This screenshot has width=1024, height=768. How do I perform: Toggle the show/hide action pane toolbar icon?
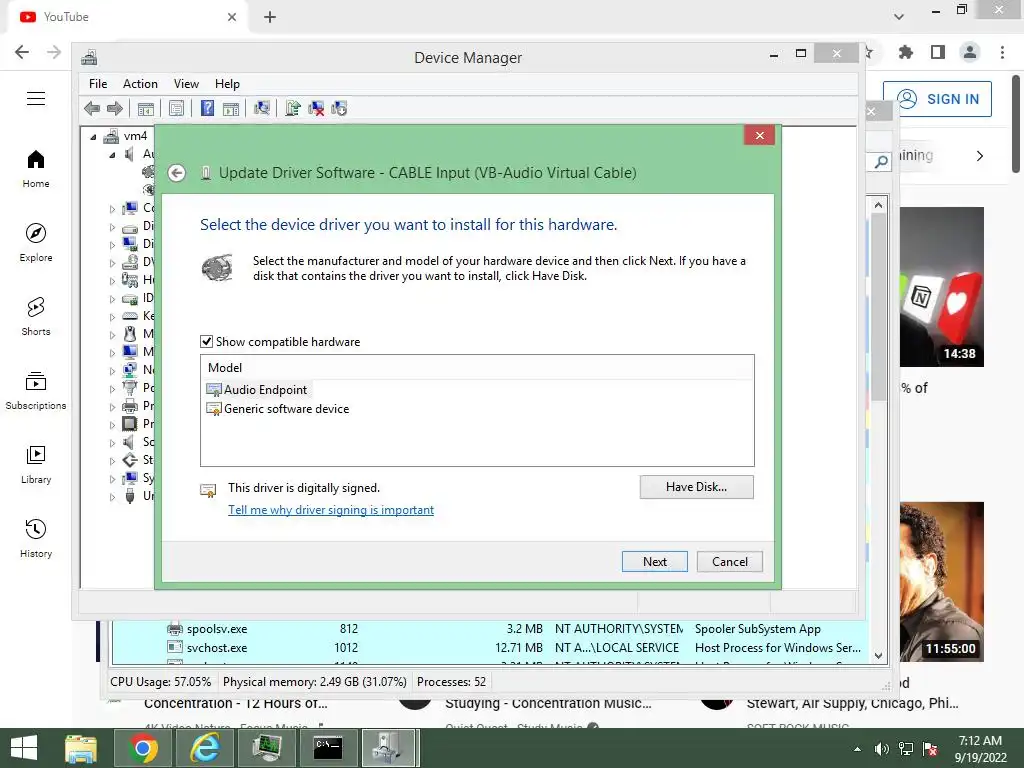[231, 108]
